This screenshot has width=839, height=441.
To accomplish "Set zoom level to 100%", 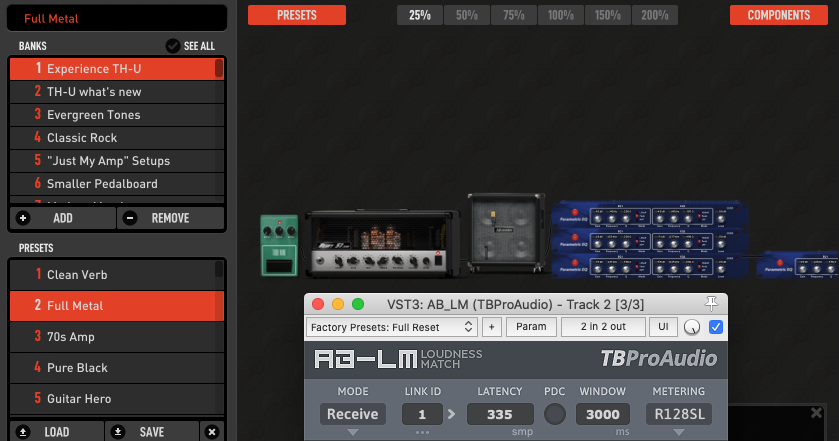I will (x=561, y=15).
